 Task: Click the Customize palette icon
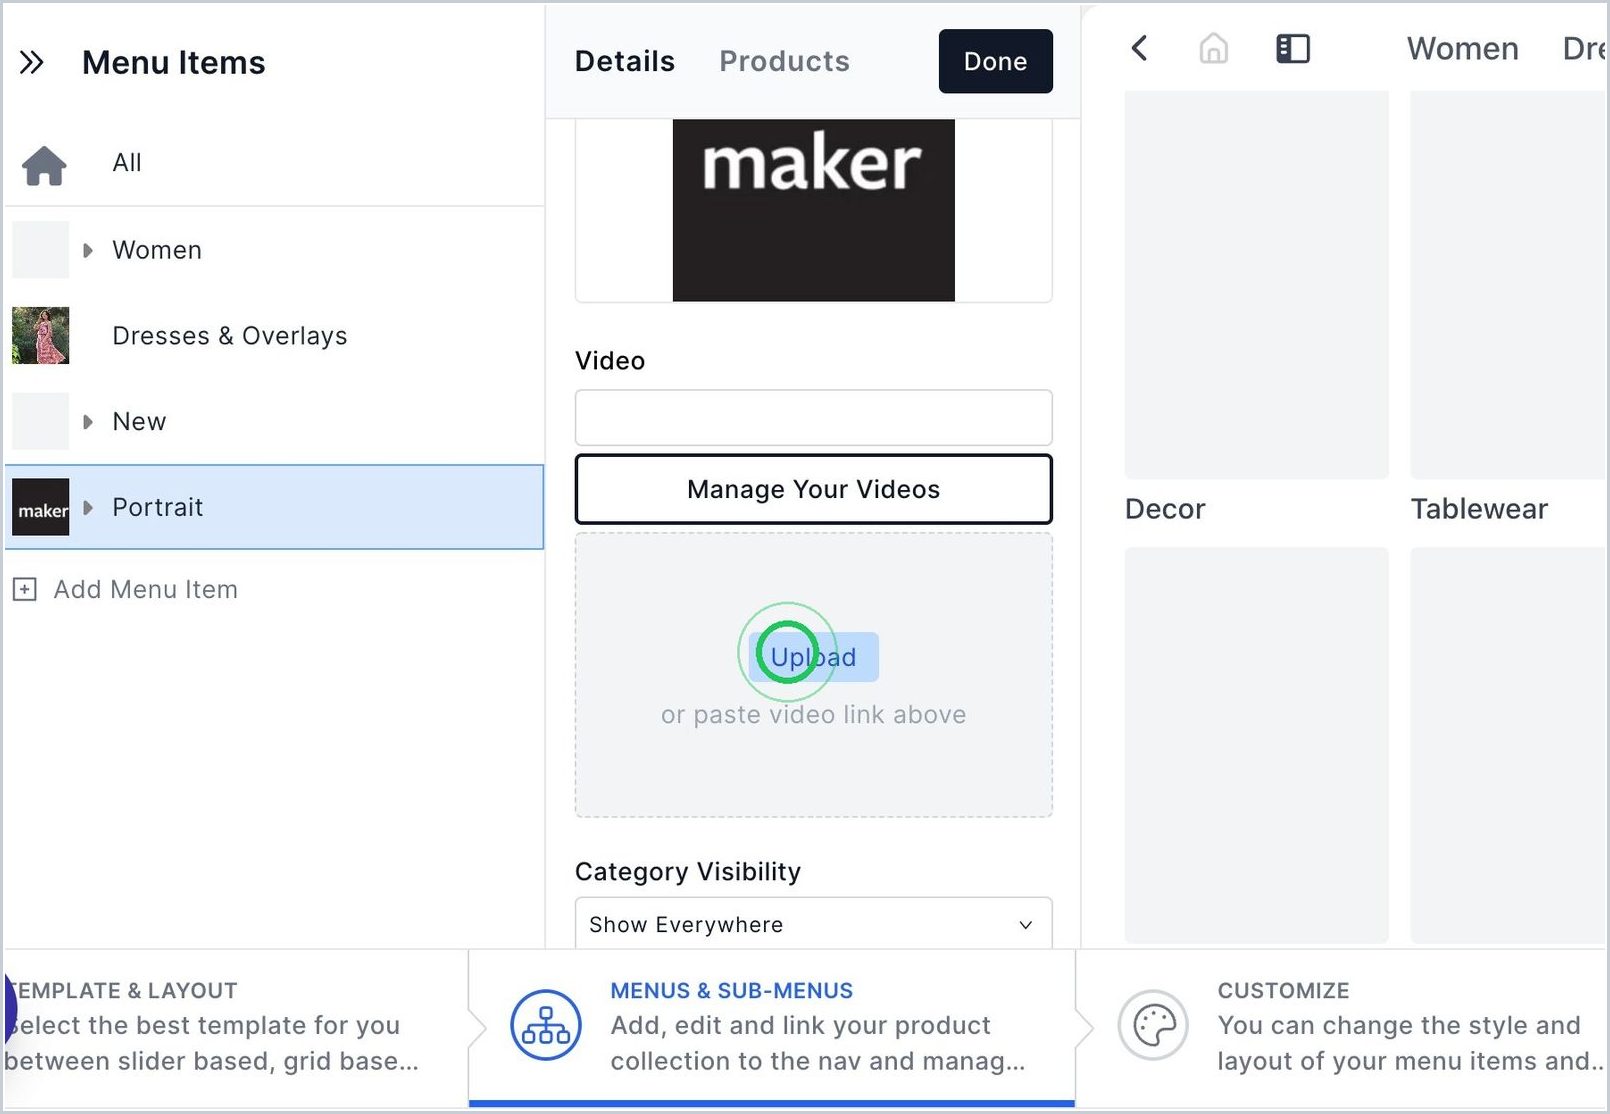(1153, 1025)
